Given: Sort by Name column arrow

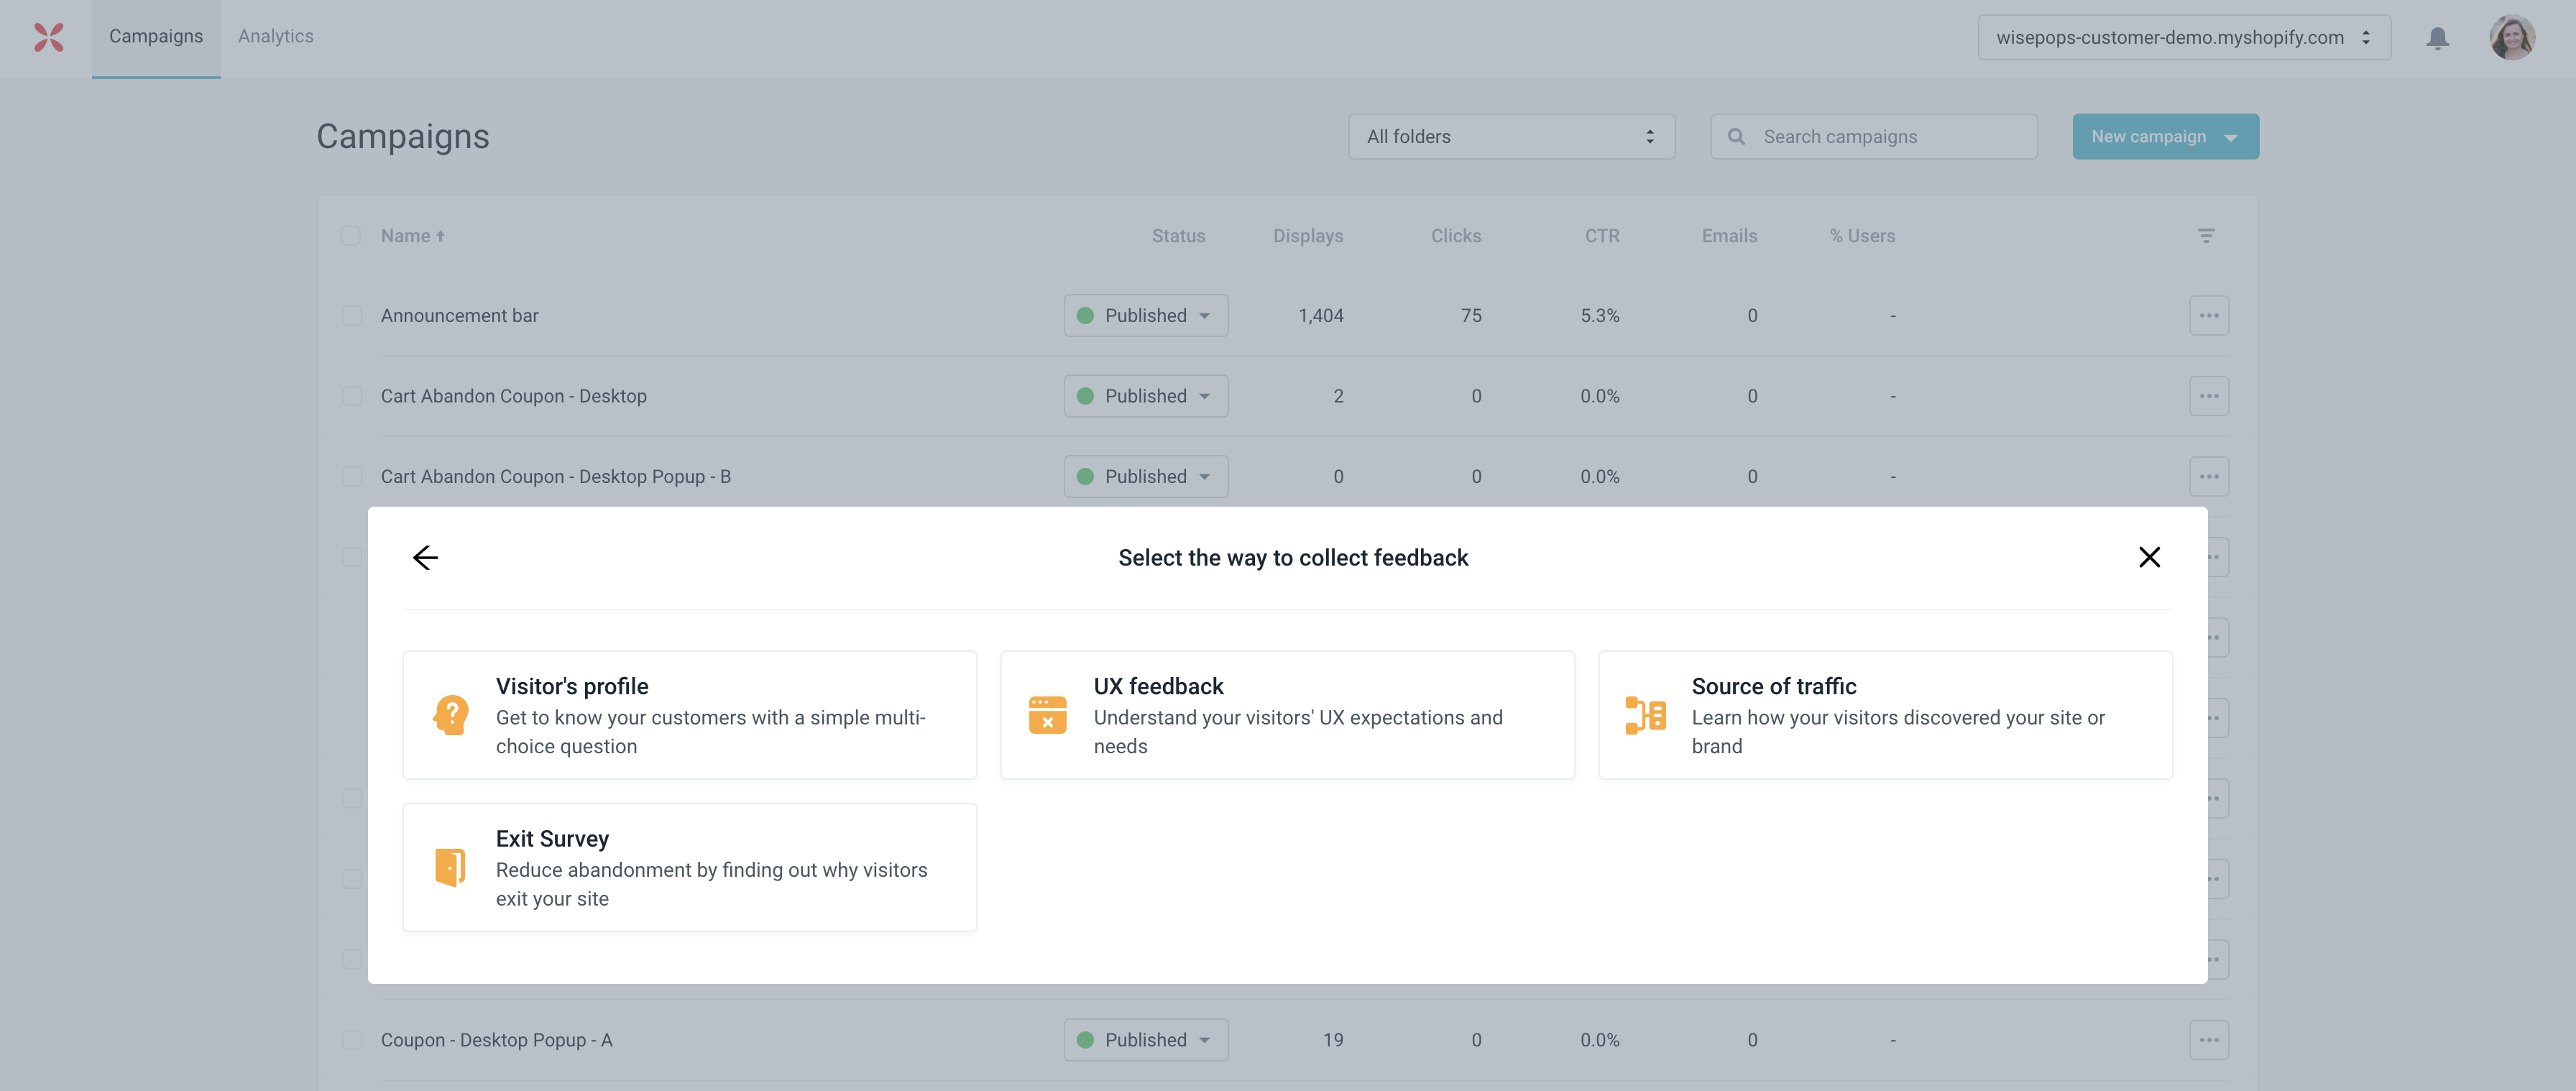Looking at the screenshot, I should [x=440, y=236].
